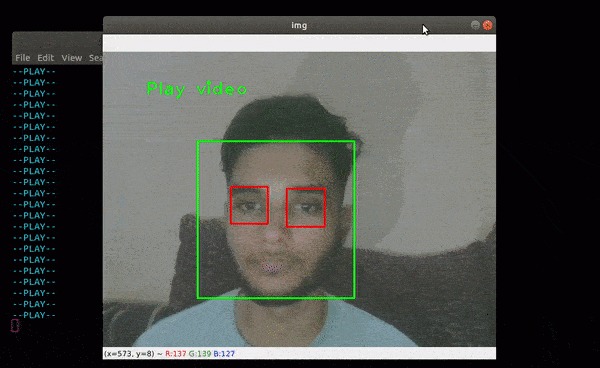600x368 pixels.
Task: Open the File menu in terminal window
Action: click(23, 58)
